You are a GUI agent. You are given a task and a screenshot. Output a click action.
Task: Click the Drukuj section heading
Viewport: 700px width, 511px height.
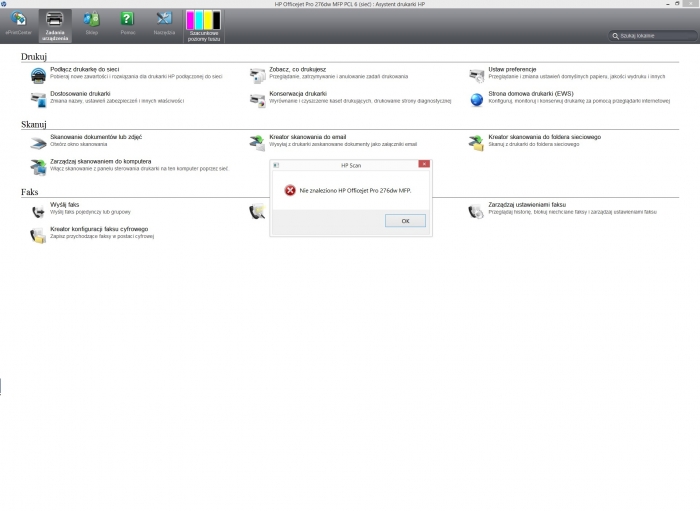pyautogui.click(x=33, y=57)
